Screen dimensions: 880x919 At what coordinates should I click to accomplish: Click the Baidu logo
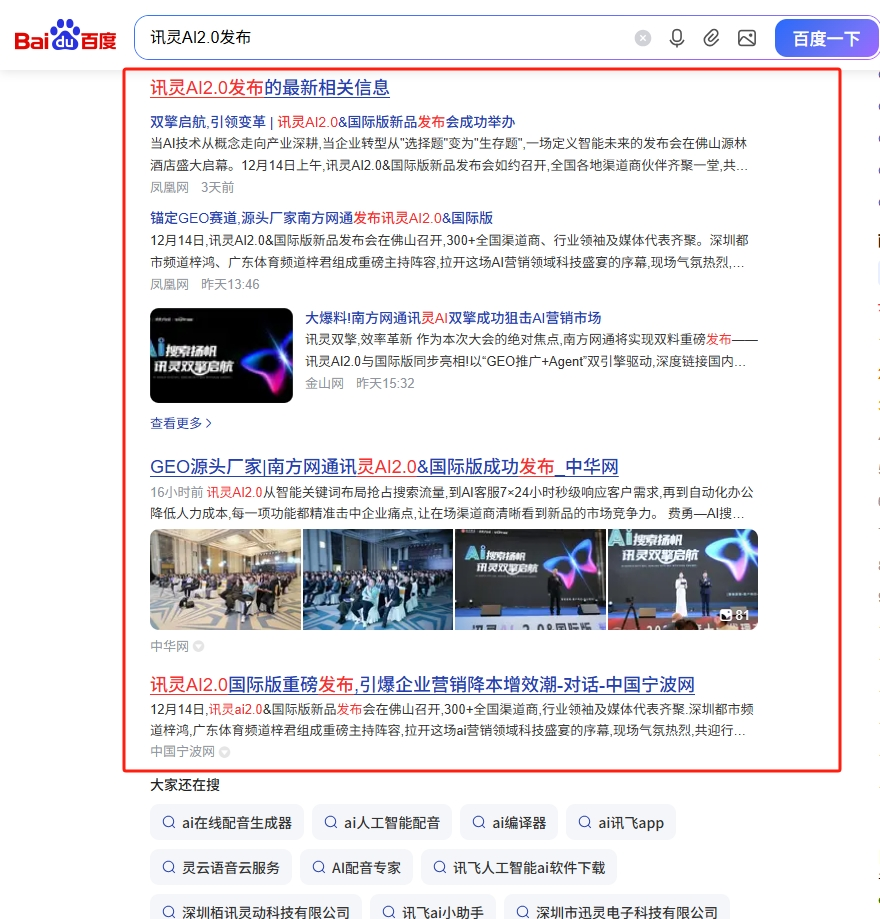(x=65, y=38)
